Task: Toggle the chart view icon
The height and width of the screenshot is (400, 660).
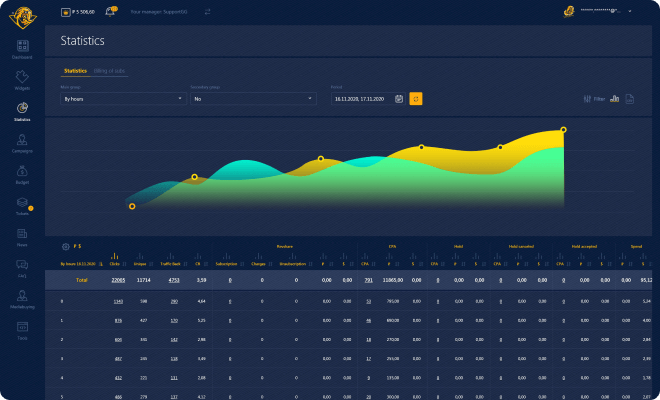Action: (615, 99)
